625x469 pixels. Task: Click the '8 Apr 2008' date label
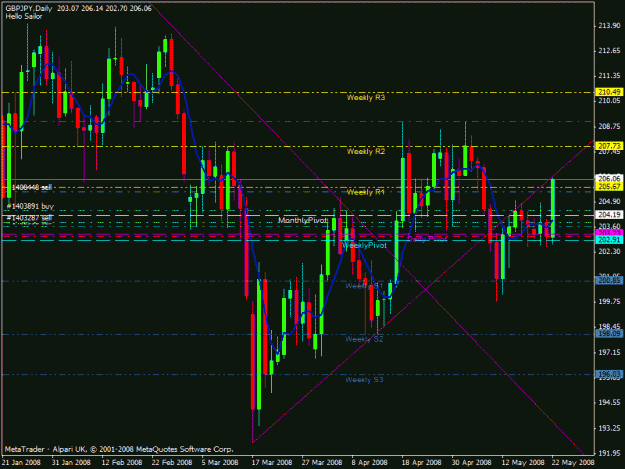[x=369, y=463]
